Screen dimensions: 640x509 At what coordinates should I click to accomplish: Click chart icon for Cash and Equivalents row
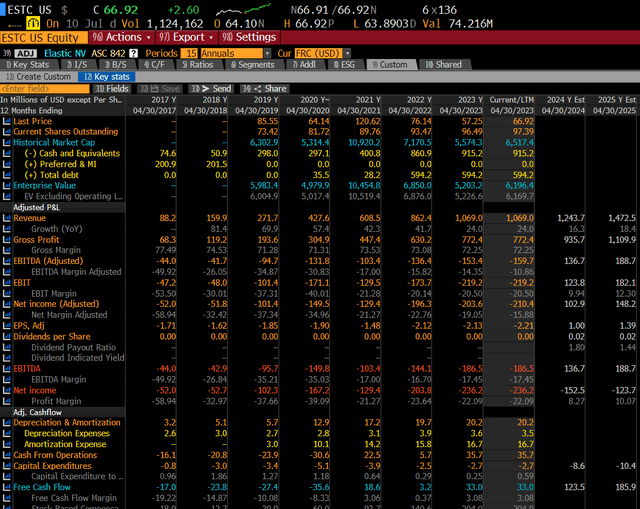(6, 153)
